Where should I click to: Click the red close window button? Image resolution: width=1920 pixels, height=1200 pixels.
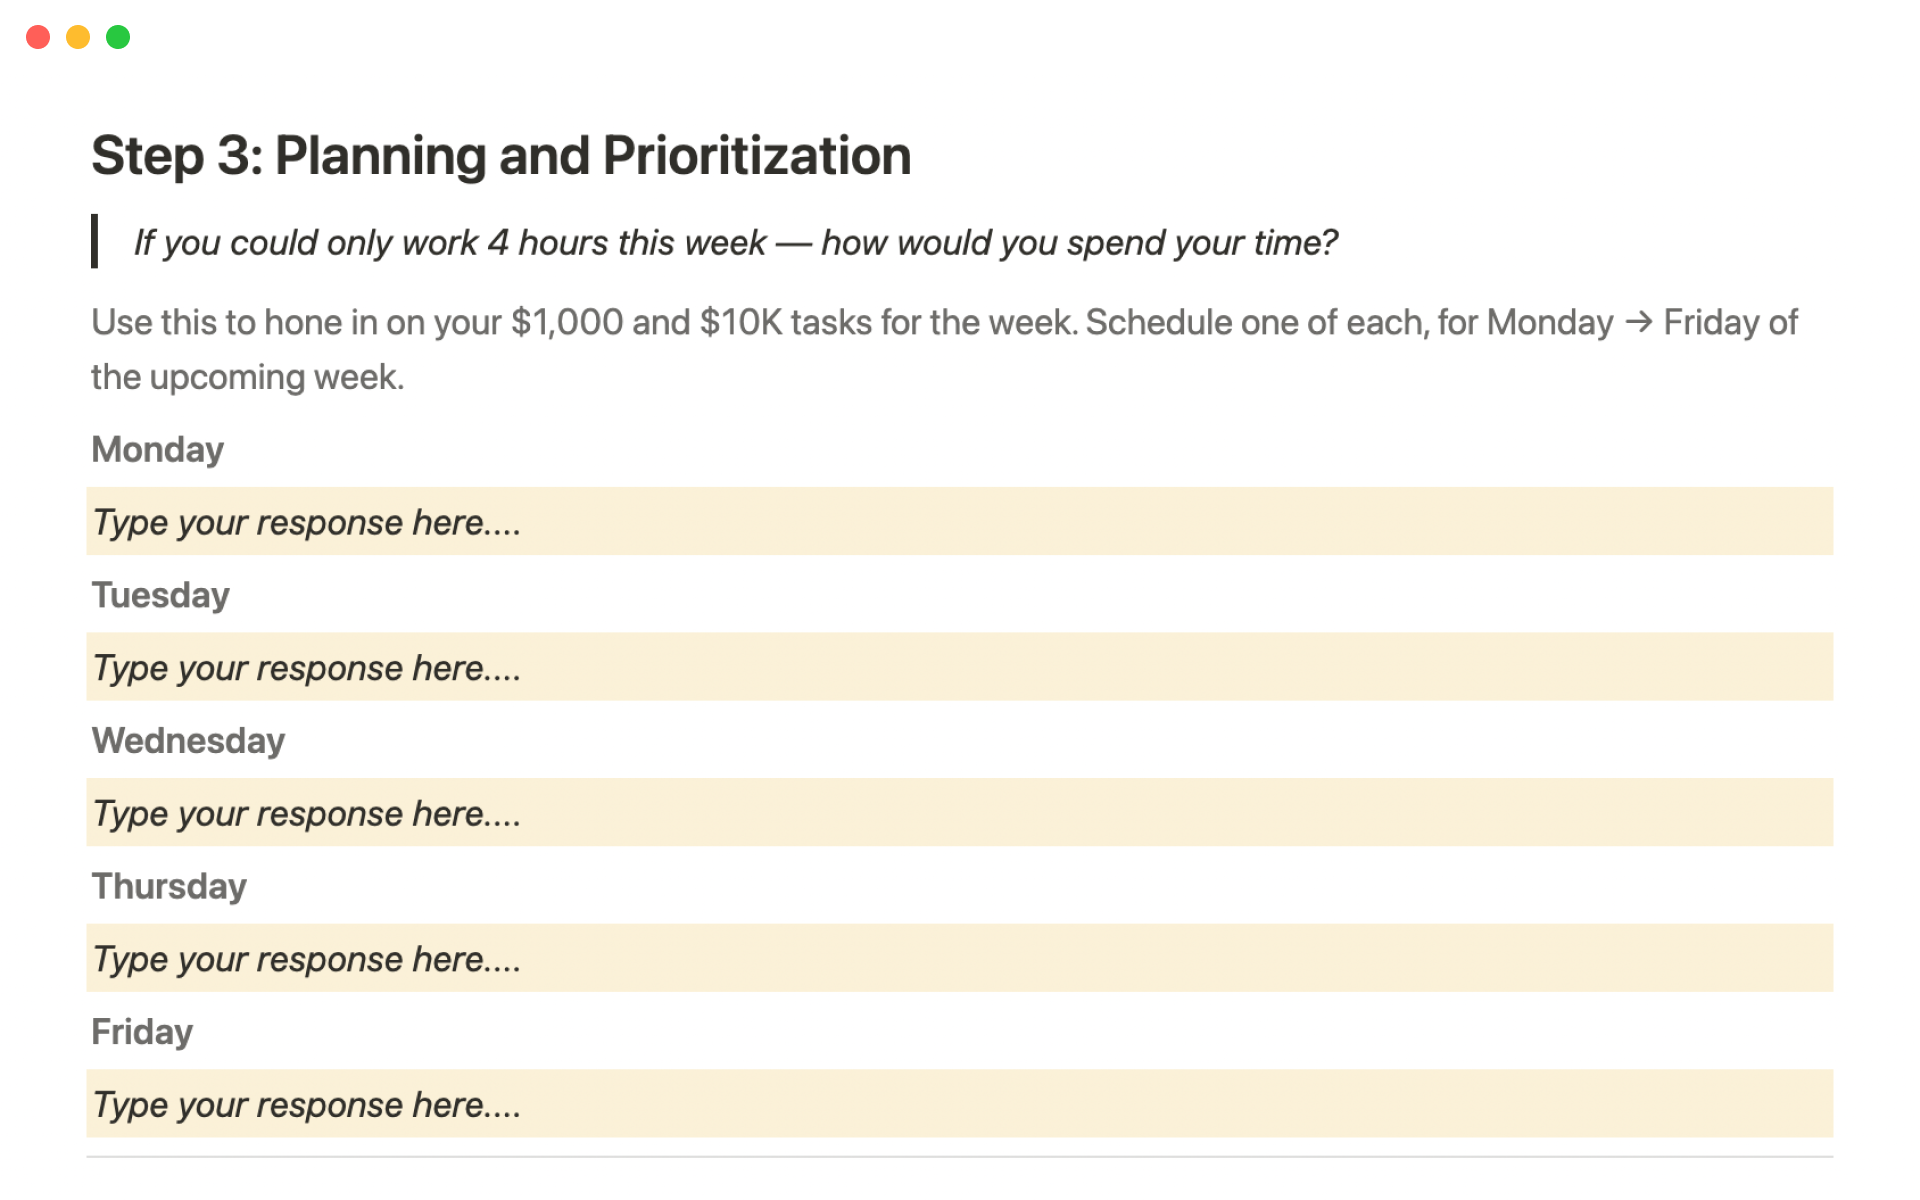point(38,38)
